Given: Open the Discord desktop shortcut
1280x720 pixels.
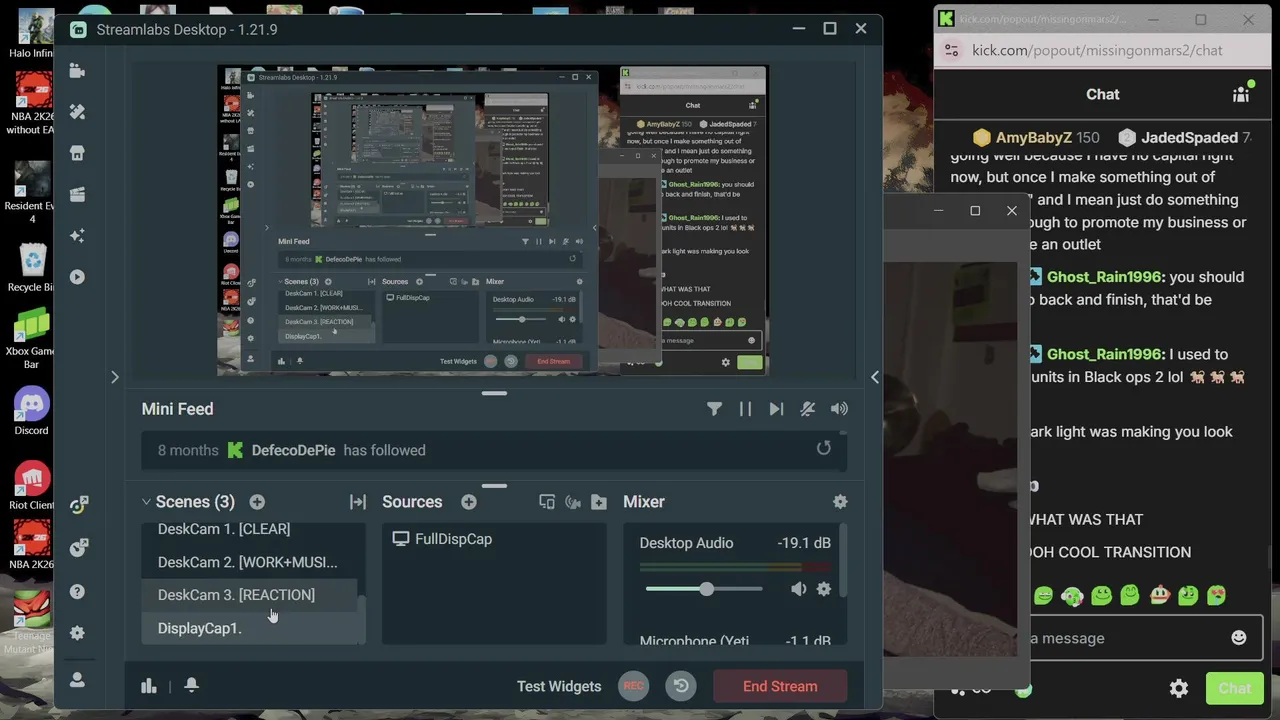Looking at the screenshot, I should [31, 411].
